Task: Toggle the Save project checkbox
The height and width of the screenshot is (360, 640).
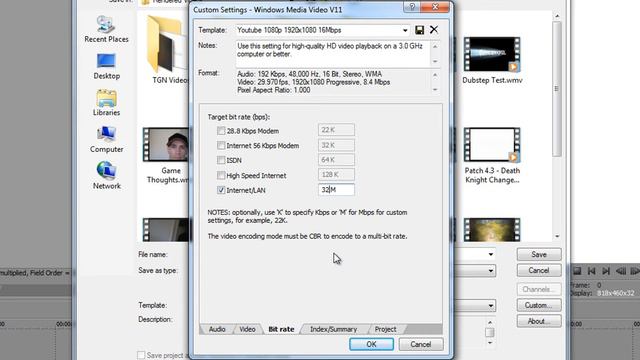Action: coord(141,355)
